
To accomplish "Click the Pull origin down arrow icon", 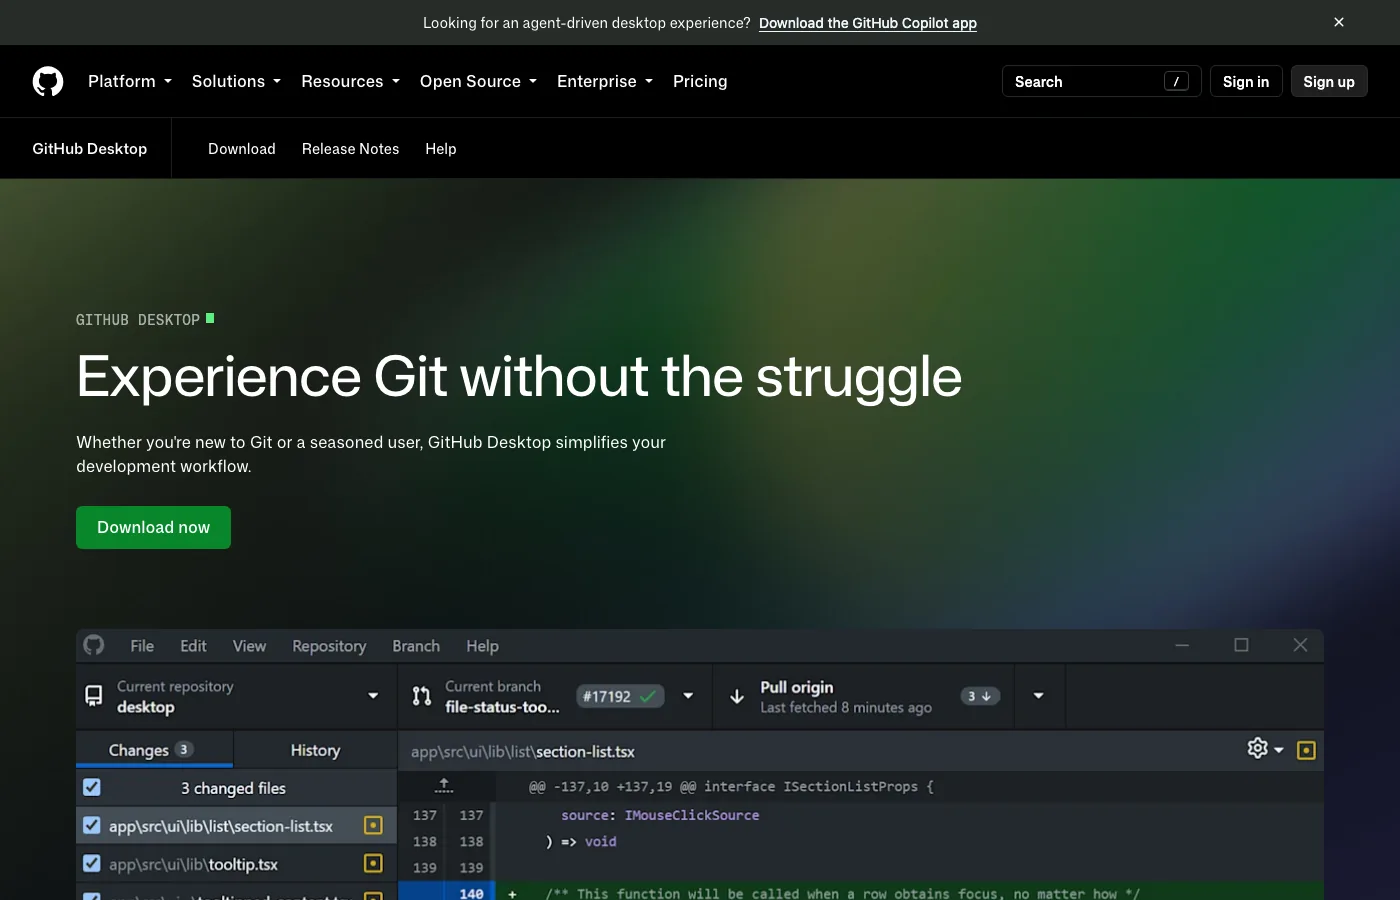I will [x=737, y=696].
